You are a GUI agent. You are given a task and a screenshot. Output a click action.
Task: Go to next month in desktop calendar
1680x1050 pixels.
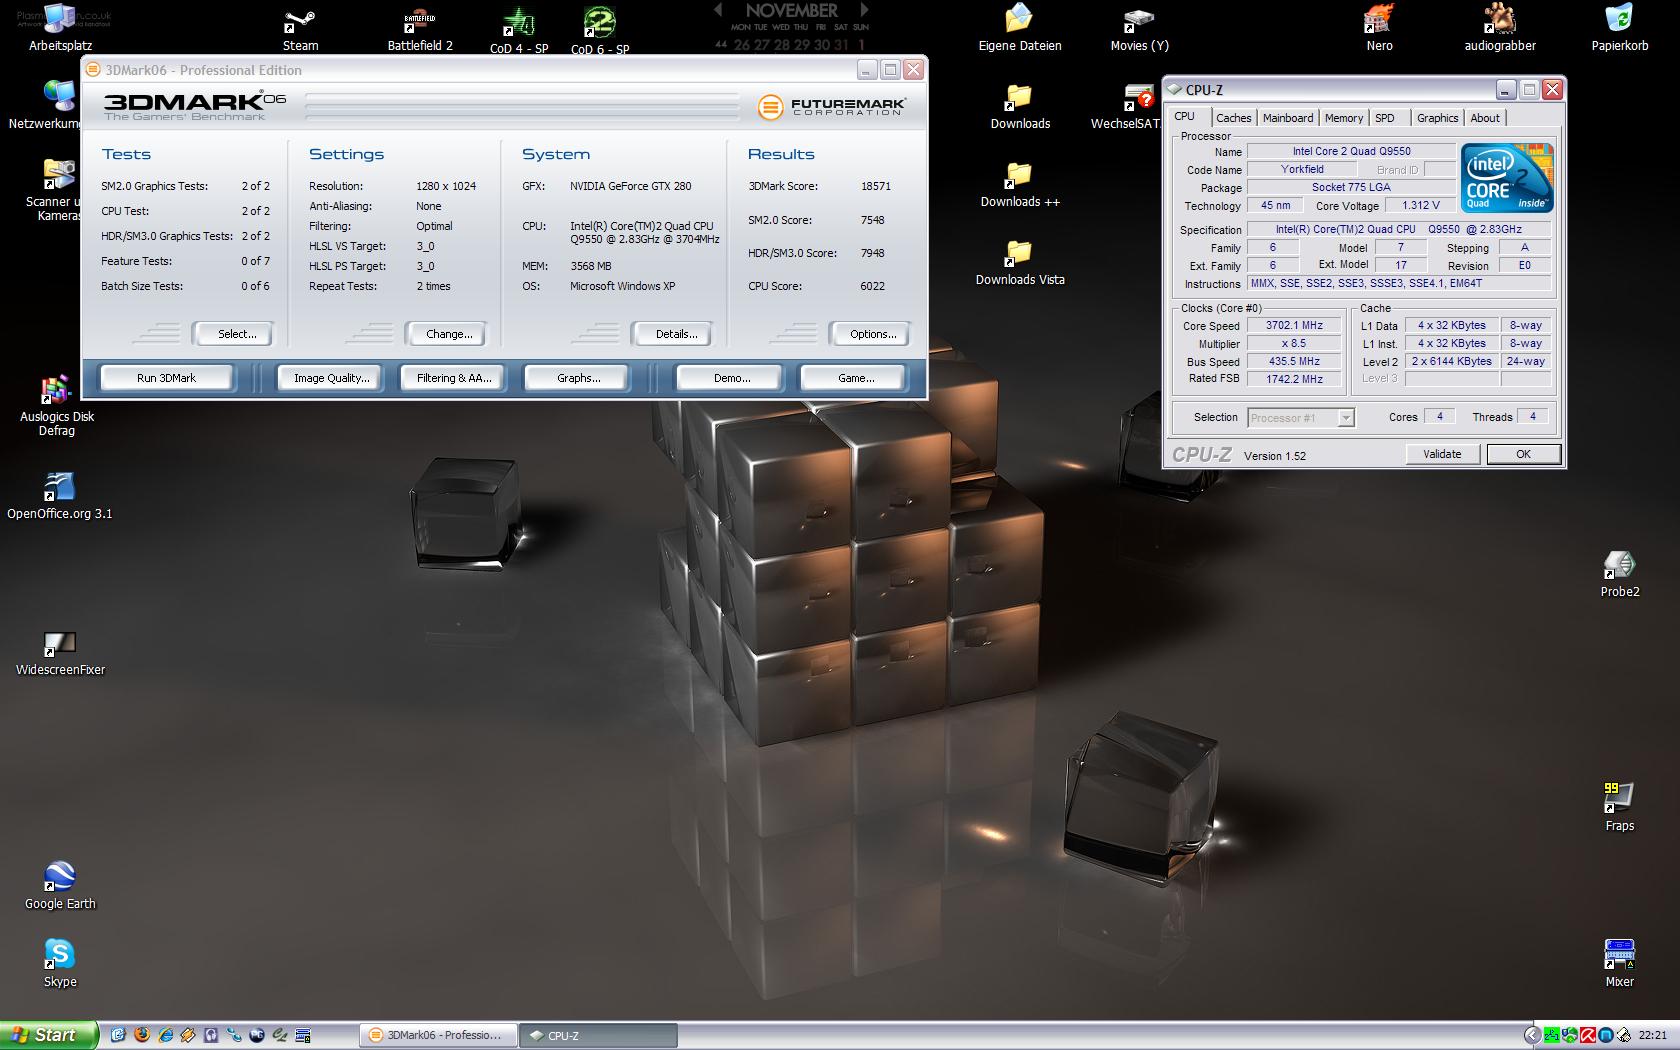(x=865, y=10)
